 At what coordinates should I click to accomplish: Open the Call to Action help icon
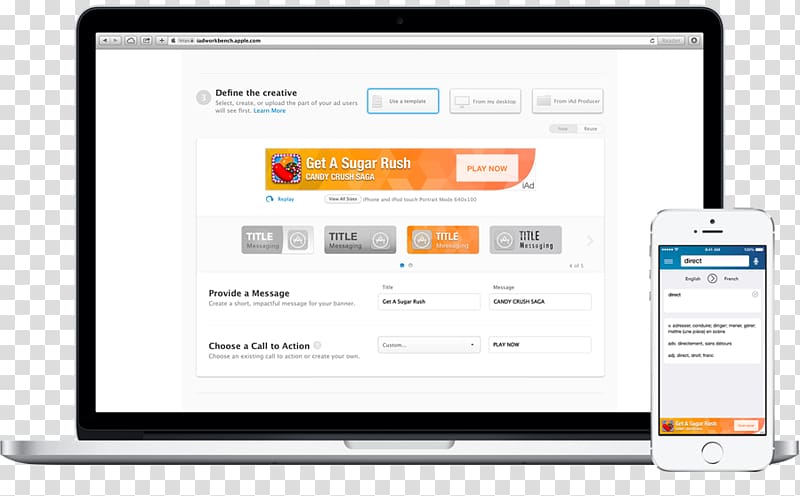tap(317, 345)
